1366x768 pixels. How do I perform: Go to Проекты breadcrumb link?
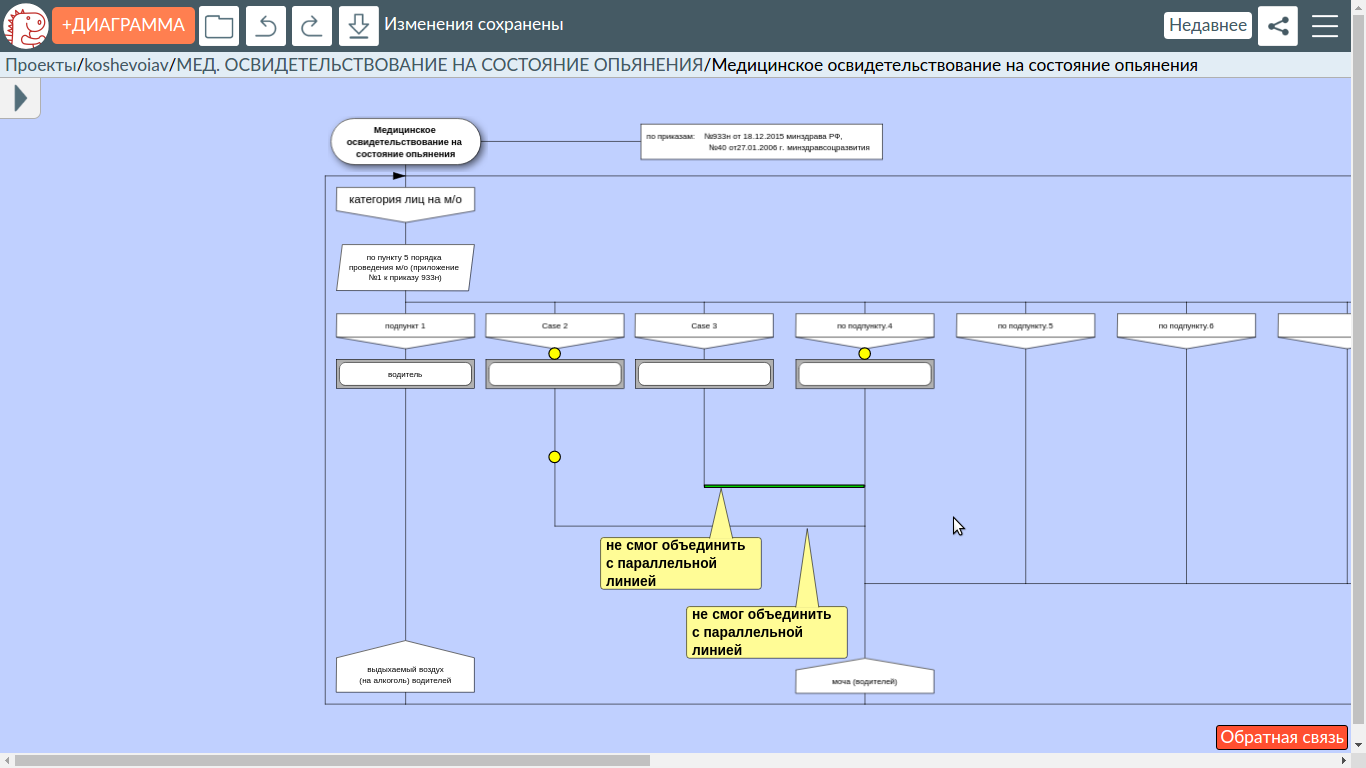40,66
